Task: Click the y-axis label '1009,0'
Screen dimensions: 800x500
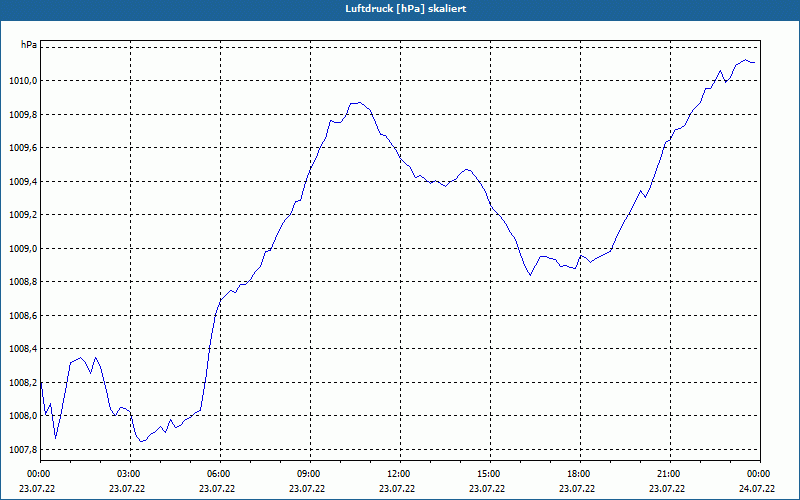Action: [23, 248]
